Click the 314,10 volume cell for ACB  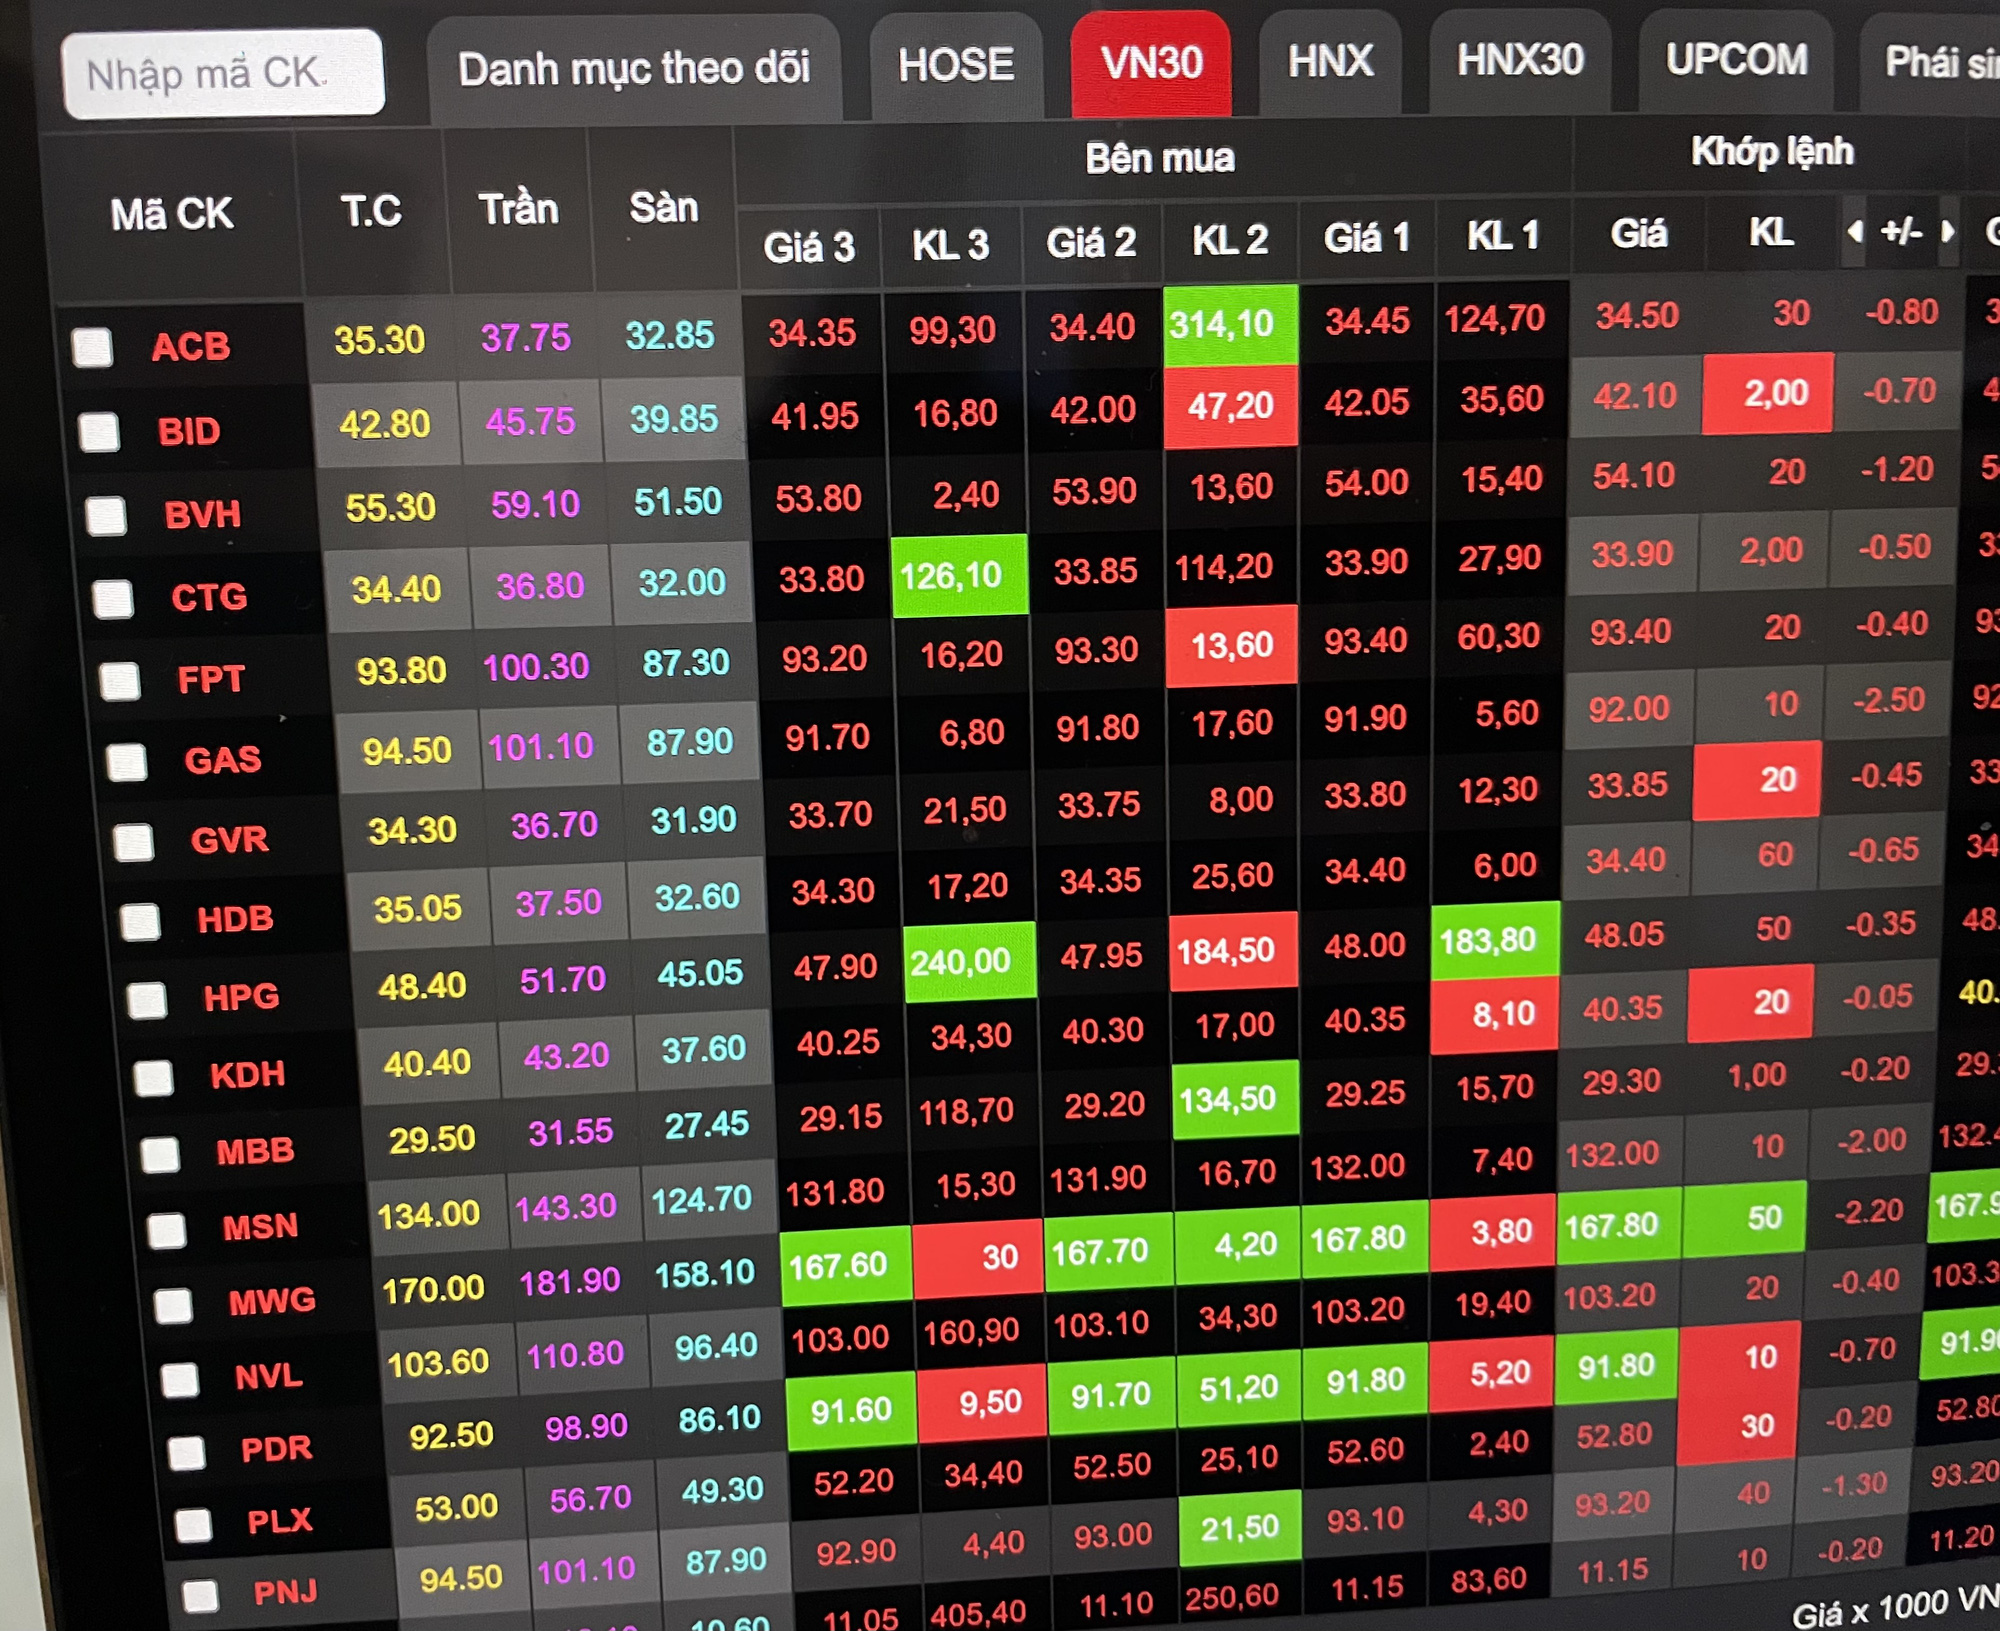[x=1231, y=325]
